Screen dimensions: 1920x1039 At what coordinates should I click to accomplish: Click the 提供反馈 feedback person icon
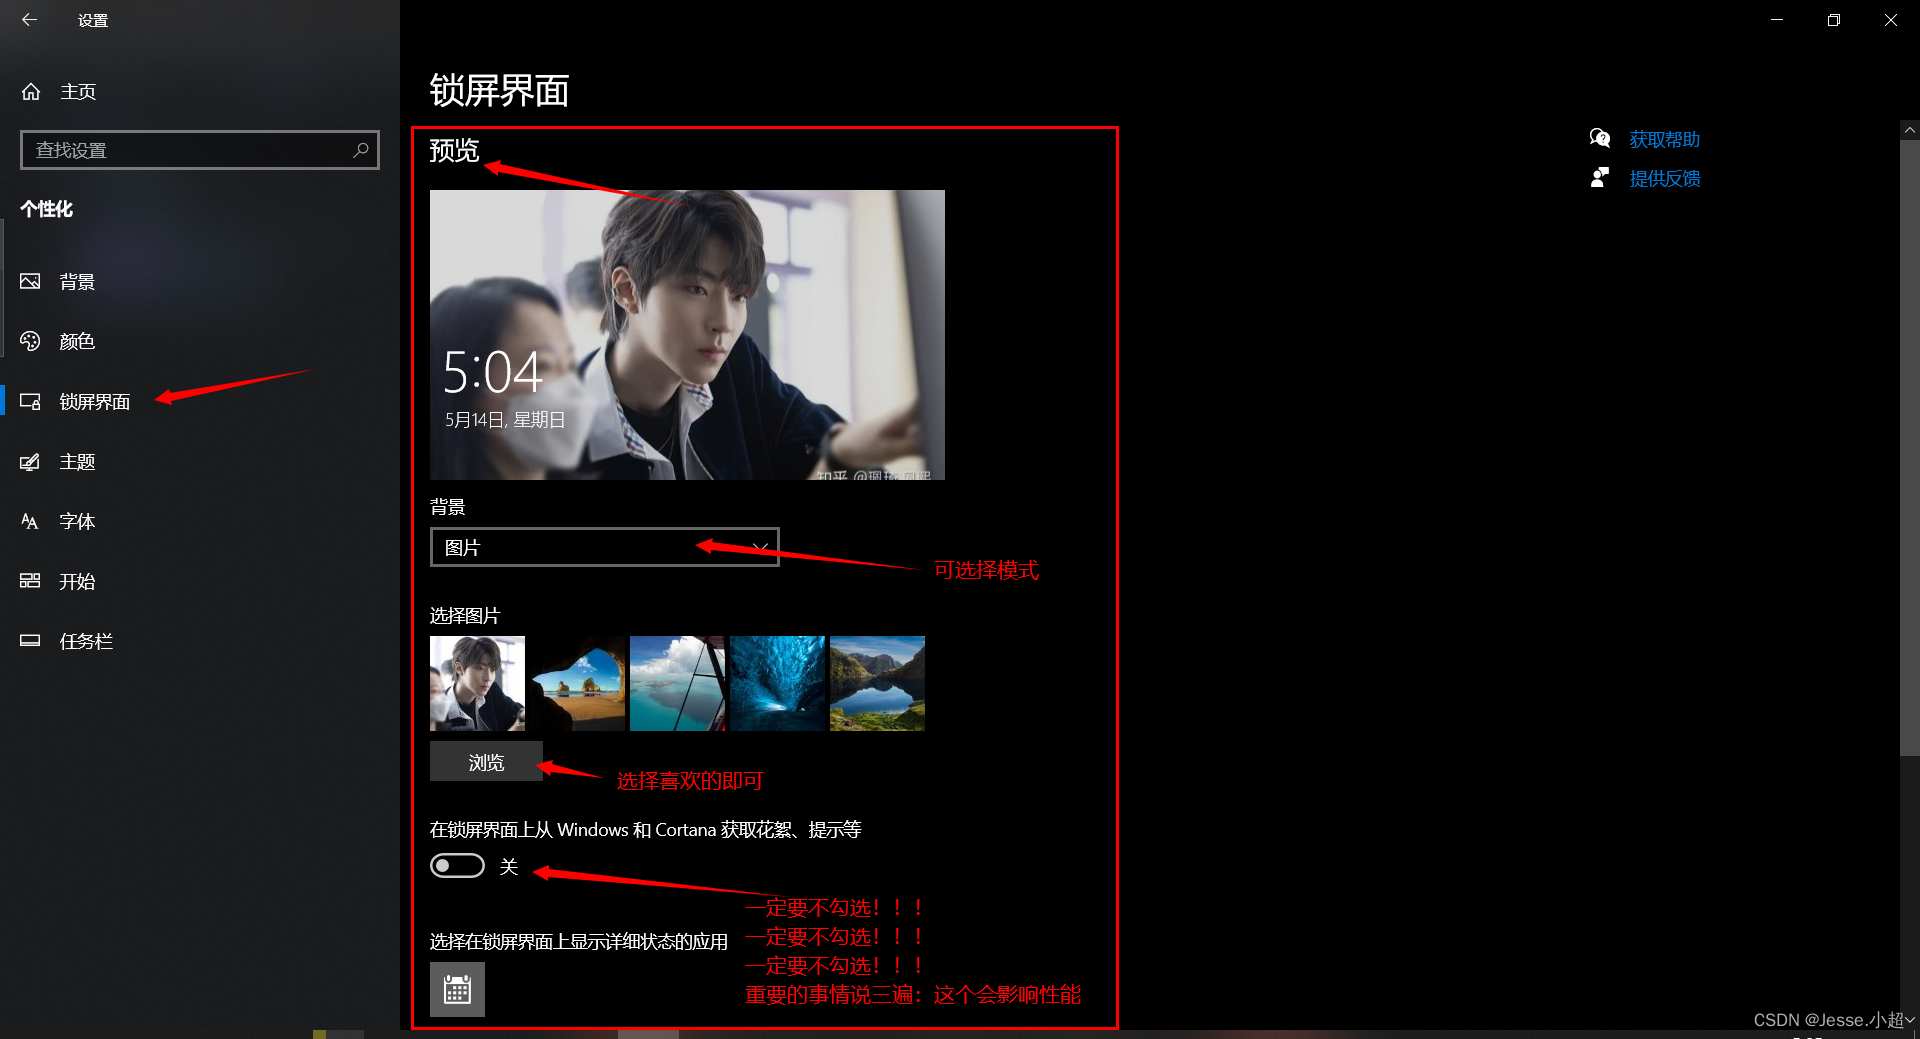1600,178
